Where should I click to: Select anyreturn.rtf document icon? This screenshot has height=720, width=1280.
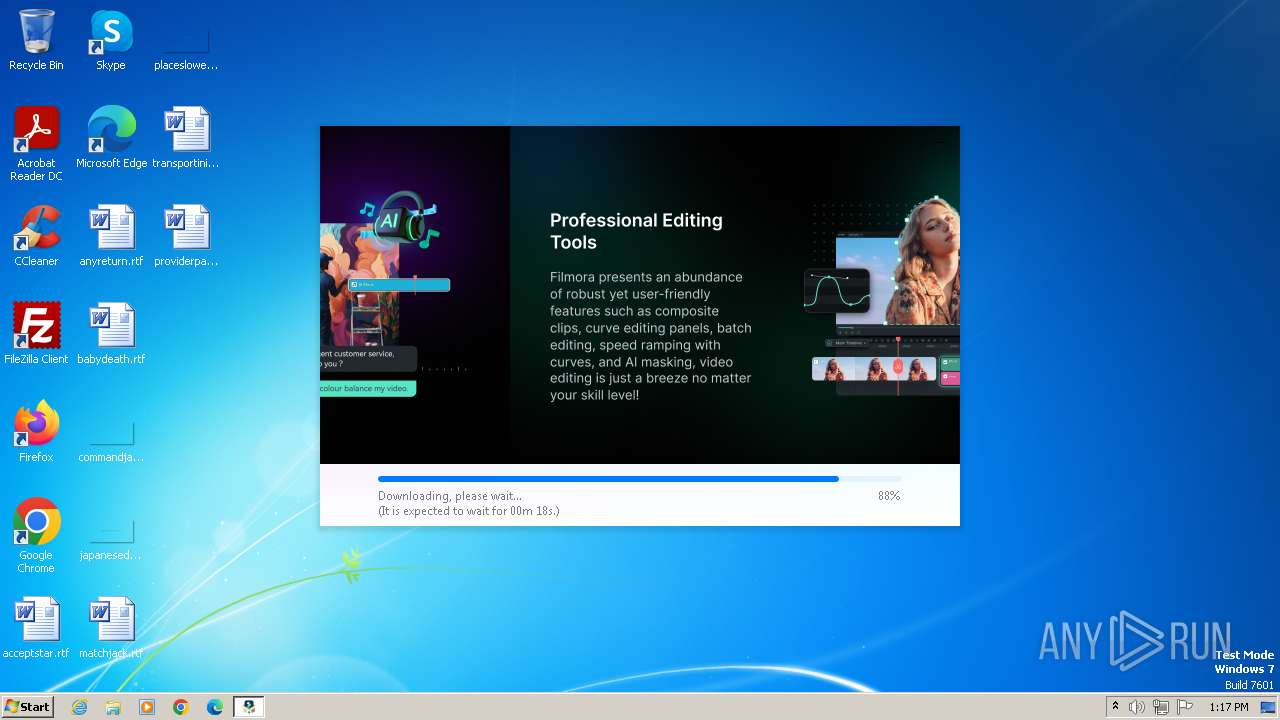point(111,236)
